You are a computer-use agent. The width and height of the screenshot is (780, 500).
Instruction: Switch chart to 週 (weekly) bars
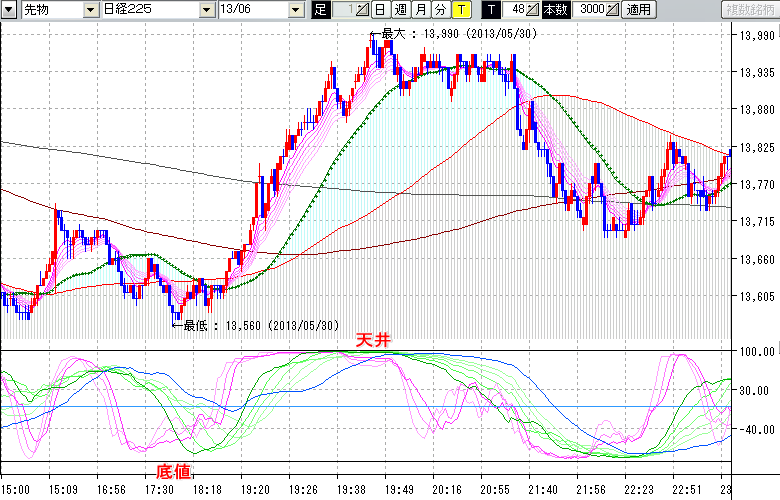click(x=400, y=10)
